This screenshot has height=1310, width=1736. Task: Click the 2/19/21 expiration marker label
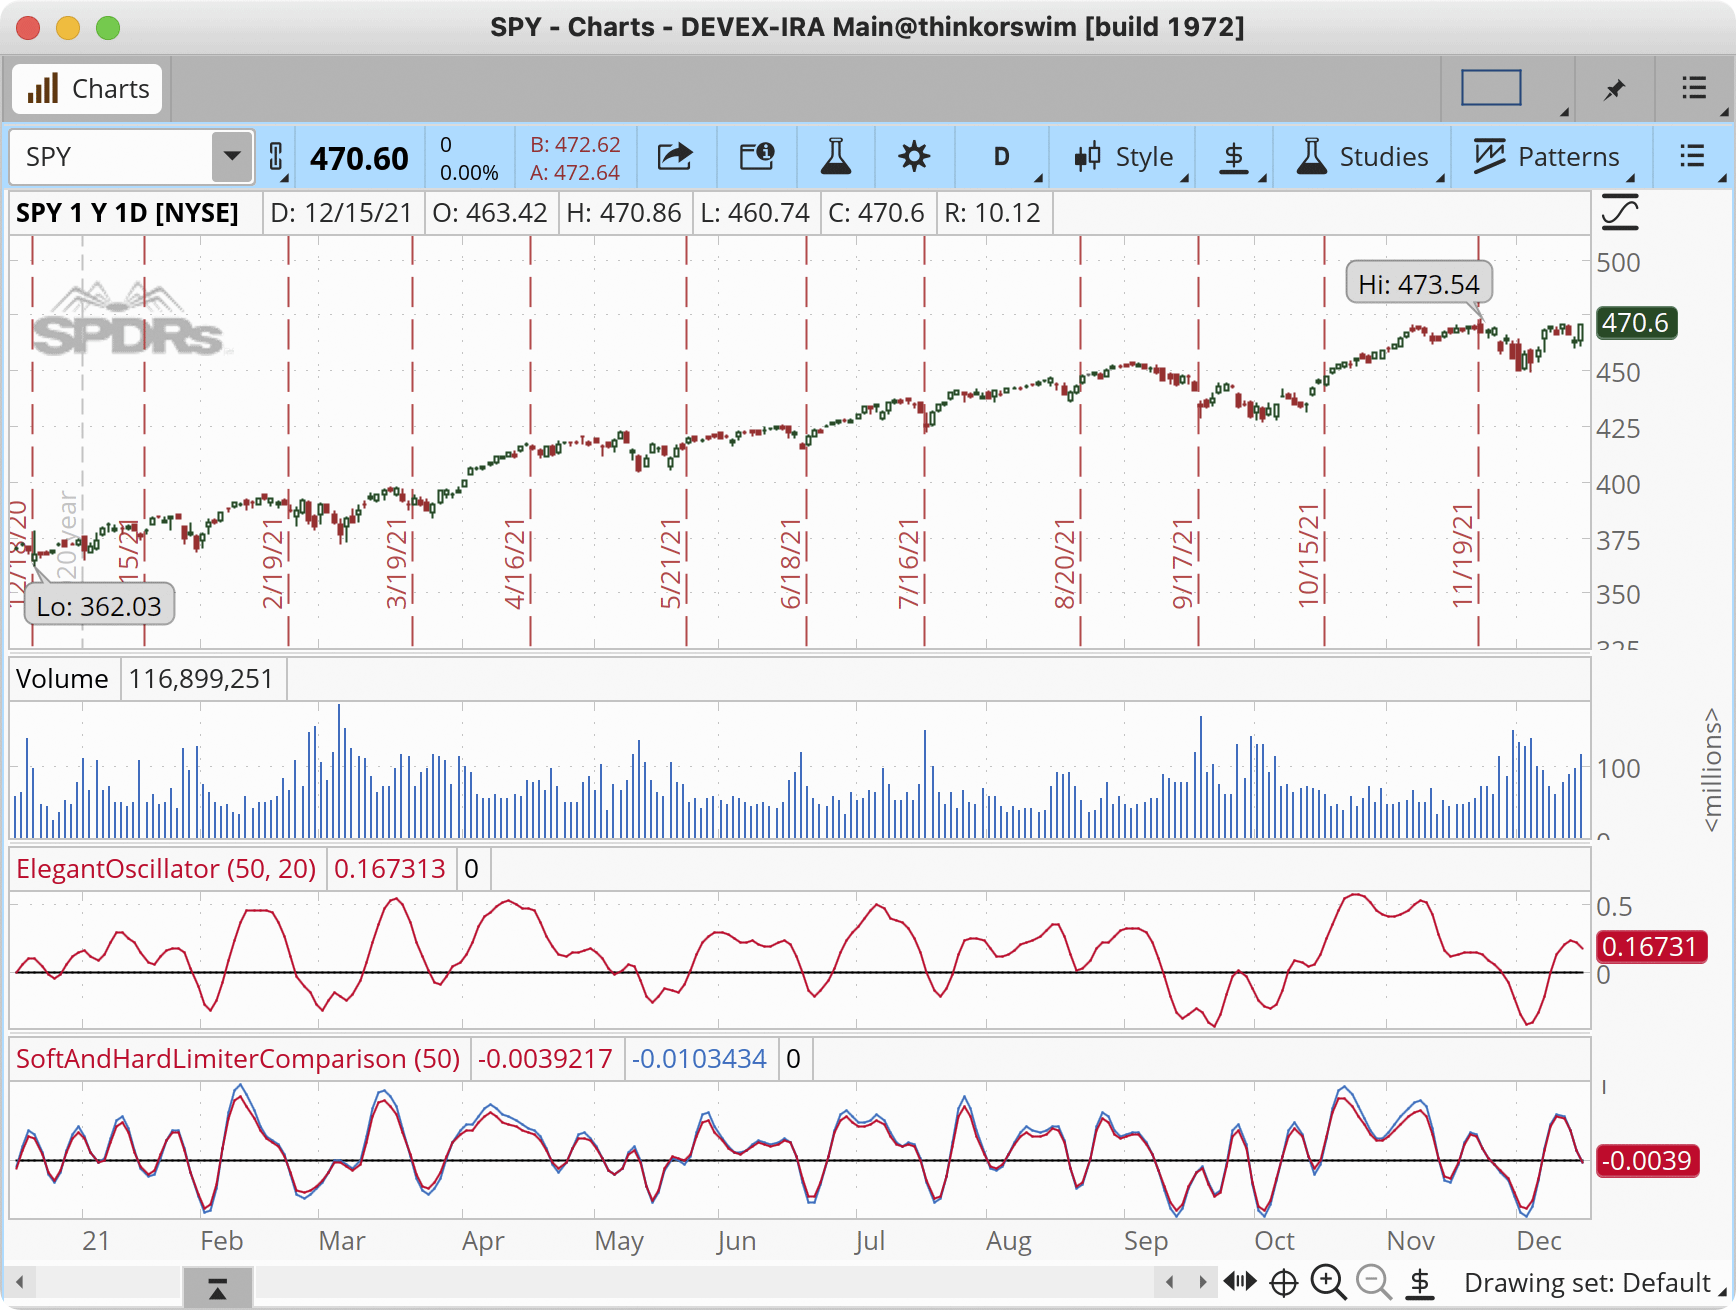[x=273, y=563]
